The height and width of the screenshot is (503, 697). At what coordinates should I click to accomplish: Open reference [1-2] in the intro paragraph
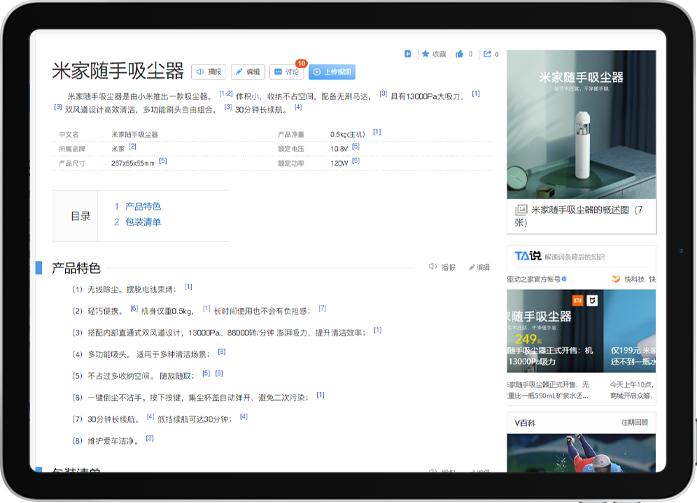click(226, 94)
